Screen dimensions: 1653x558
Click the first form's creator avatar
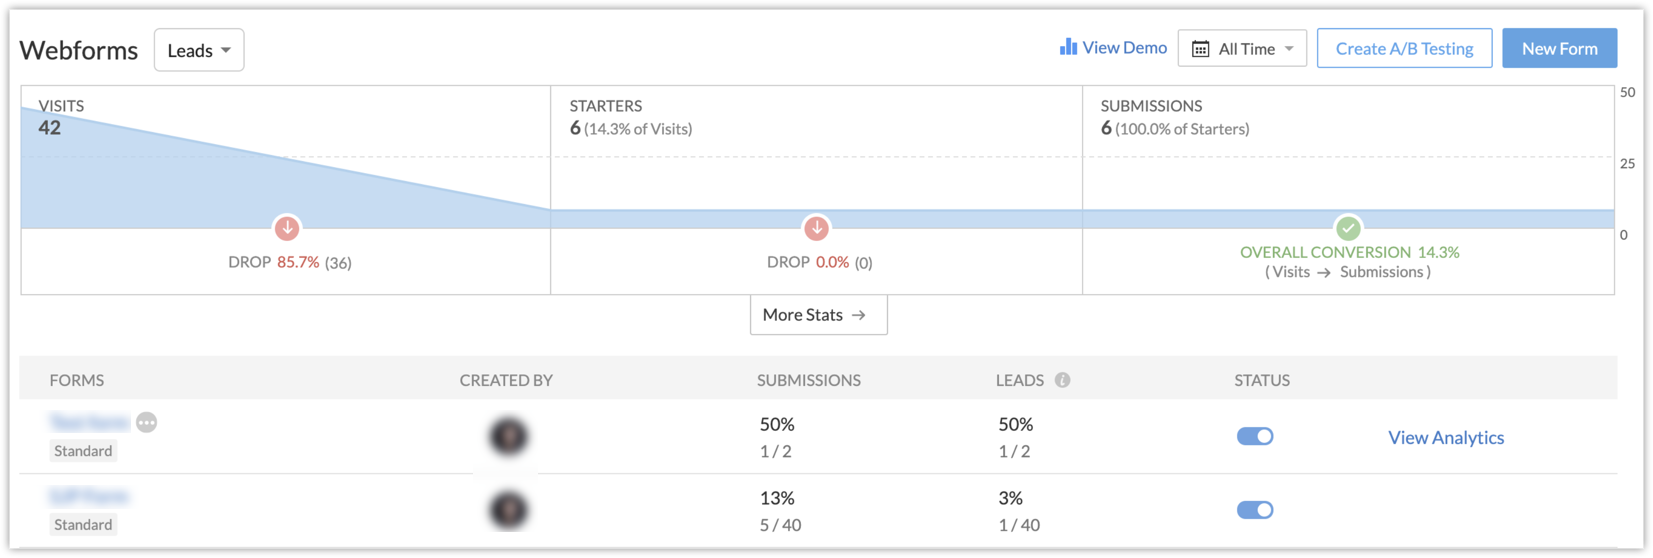coord(508,437)
